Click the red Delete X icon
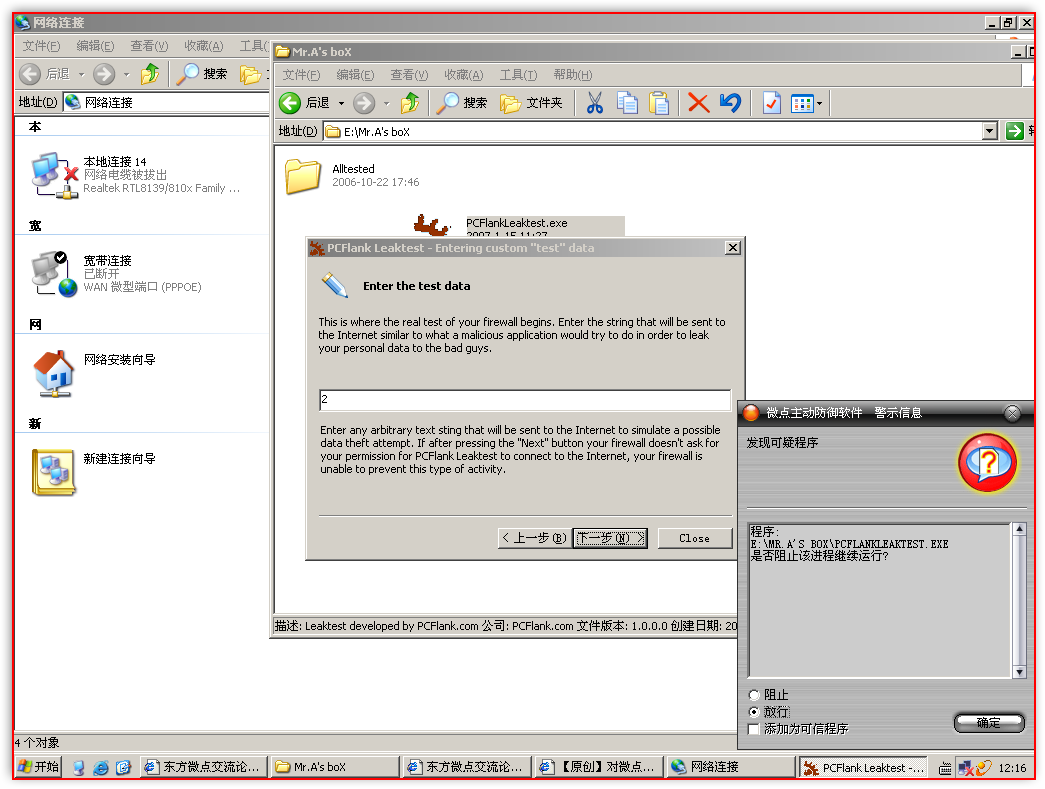The image size is (1045, 789). (698, 103)
